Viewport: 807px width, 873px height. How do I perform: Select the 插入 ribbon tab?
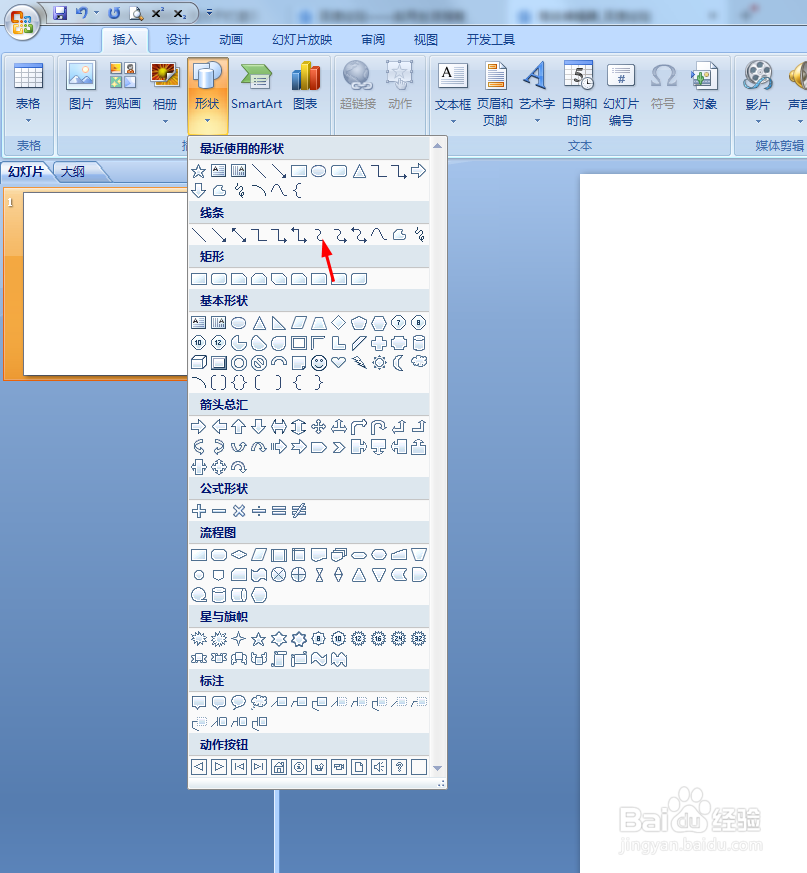[x=124, y=40]
